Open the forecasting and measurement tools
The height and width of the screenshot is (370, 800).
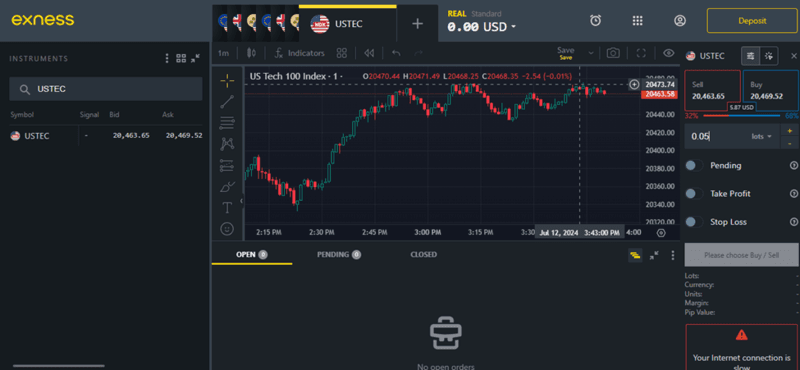pyautogui.click(x=227, y=165)
